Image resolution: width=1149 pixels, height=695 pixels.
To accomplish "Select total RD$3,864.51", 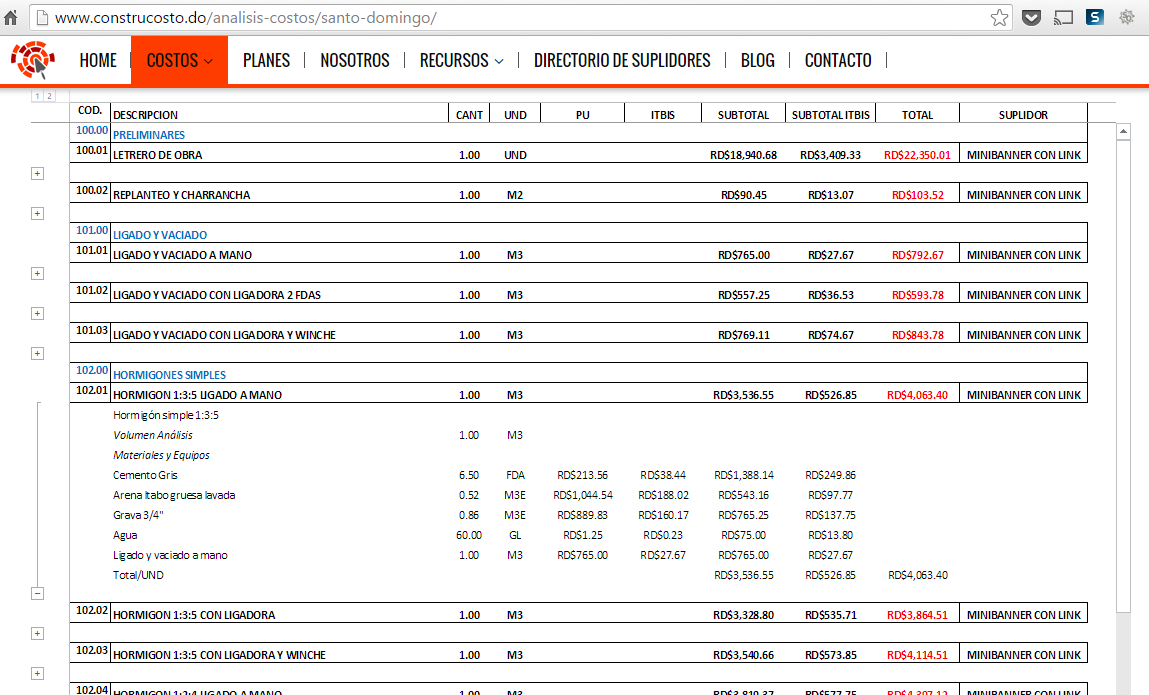I will pos(917,615).
